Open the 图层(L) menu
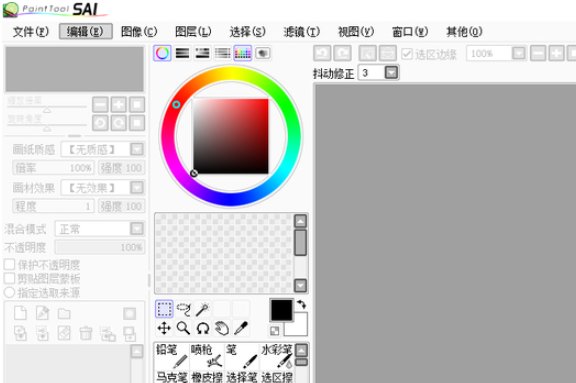This screenshot has height=383, width=576. [x=193, y=32]
